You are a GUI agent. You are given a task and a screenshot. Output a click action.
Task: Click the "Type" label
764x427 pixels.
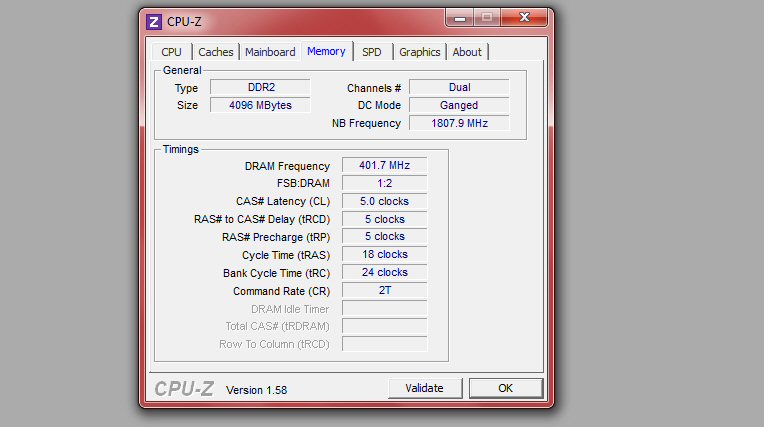pos(186,88)
